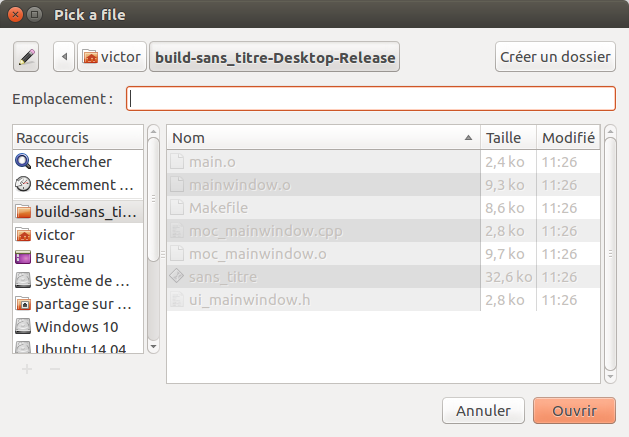Click the back arrow in path bar
Image resolution: width=629 pixels, height=437 pixels.
tap(64, 57)
